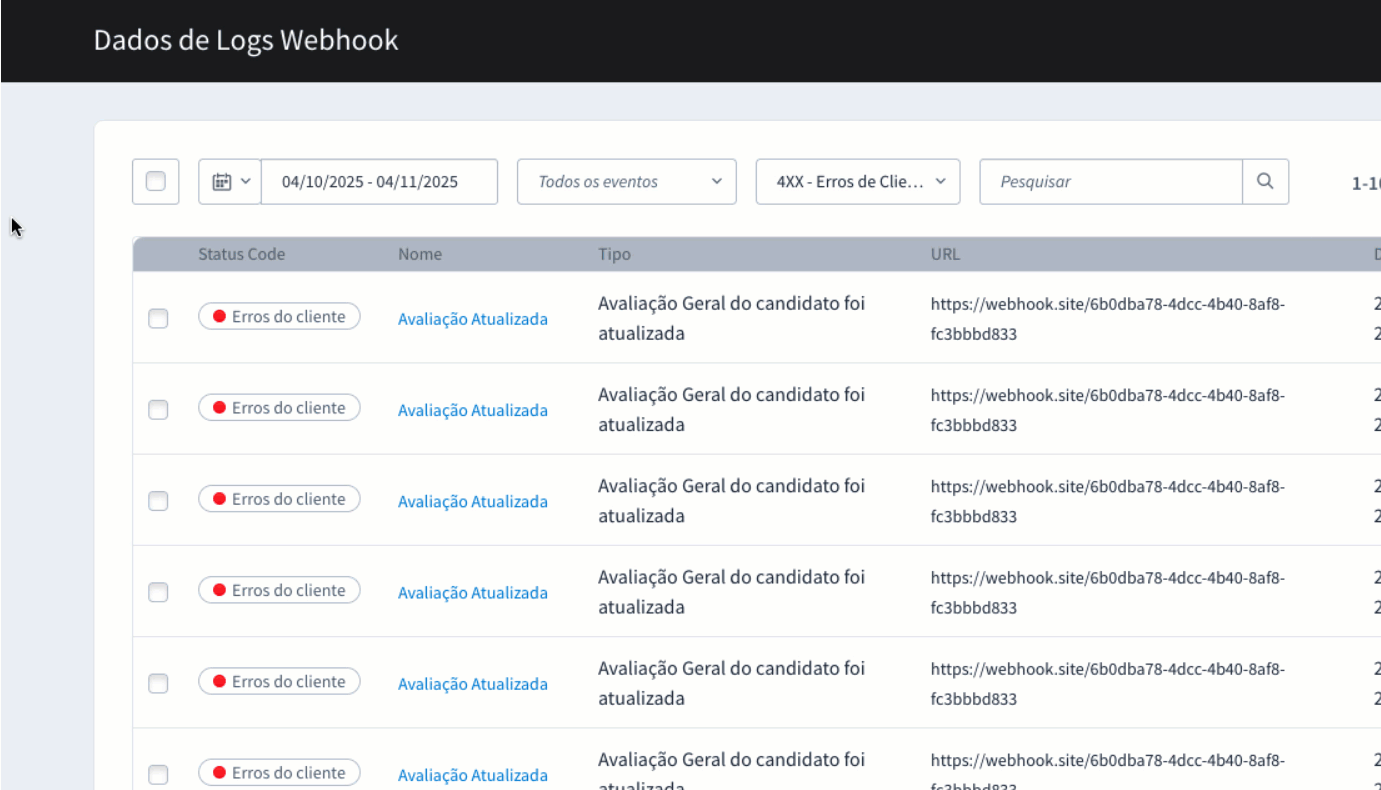This screenshot has width=1381, height=790.
Task: Focus the Pesquisar search field
Action: (1110, 182)
